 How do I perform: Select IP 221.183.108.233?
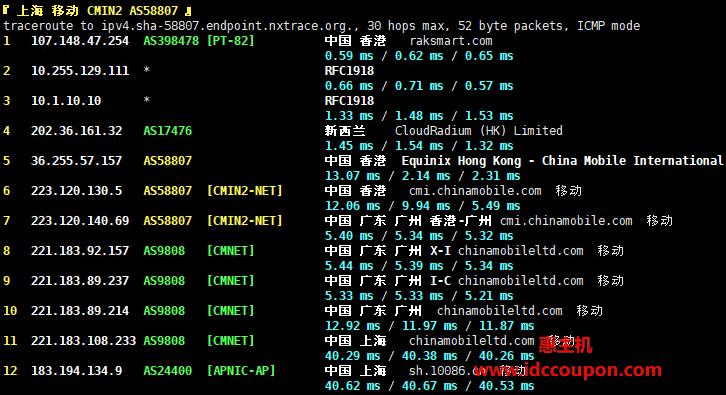[x=83, y=341]
